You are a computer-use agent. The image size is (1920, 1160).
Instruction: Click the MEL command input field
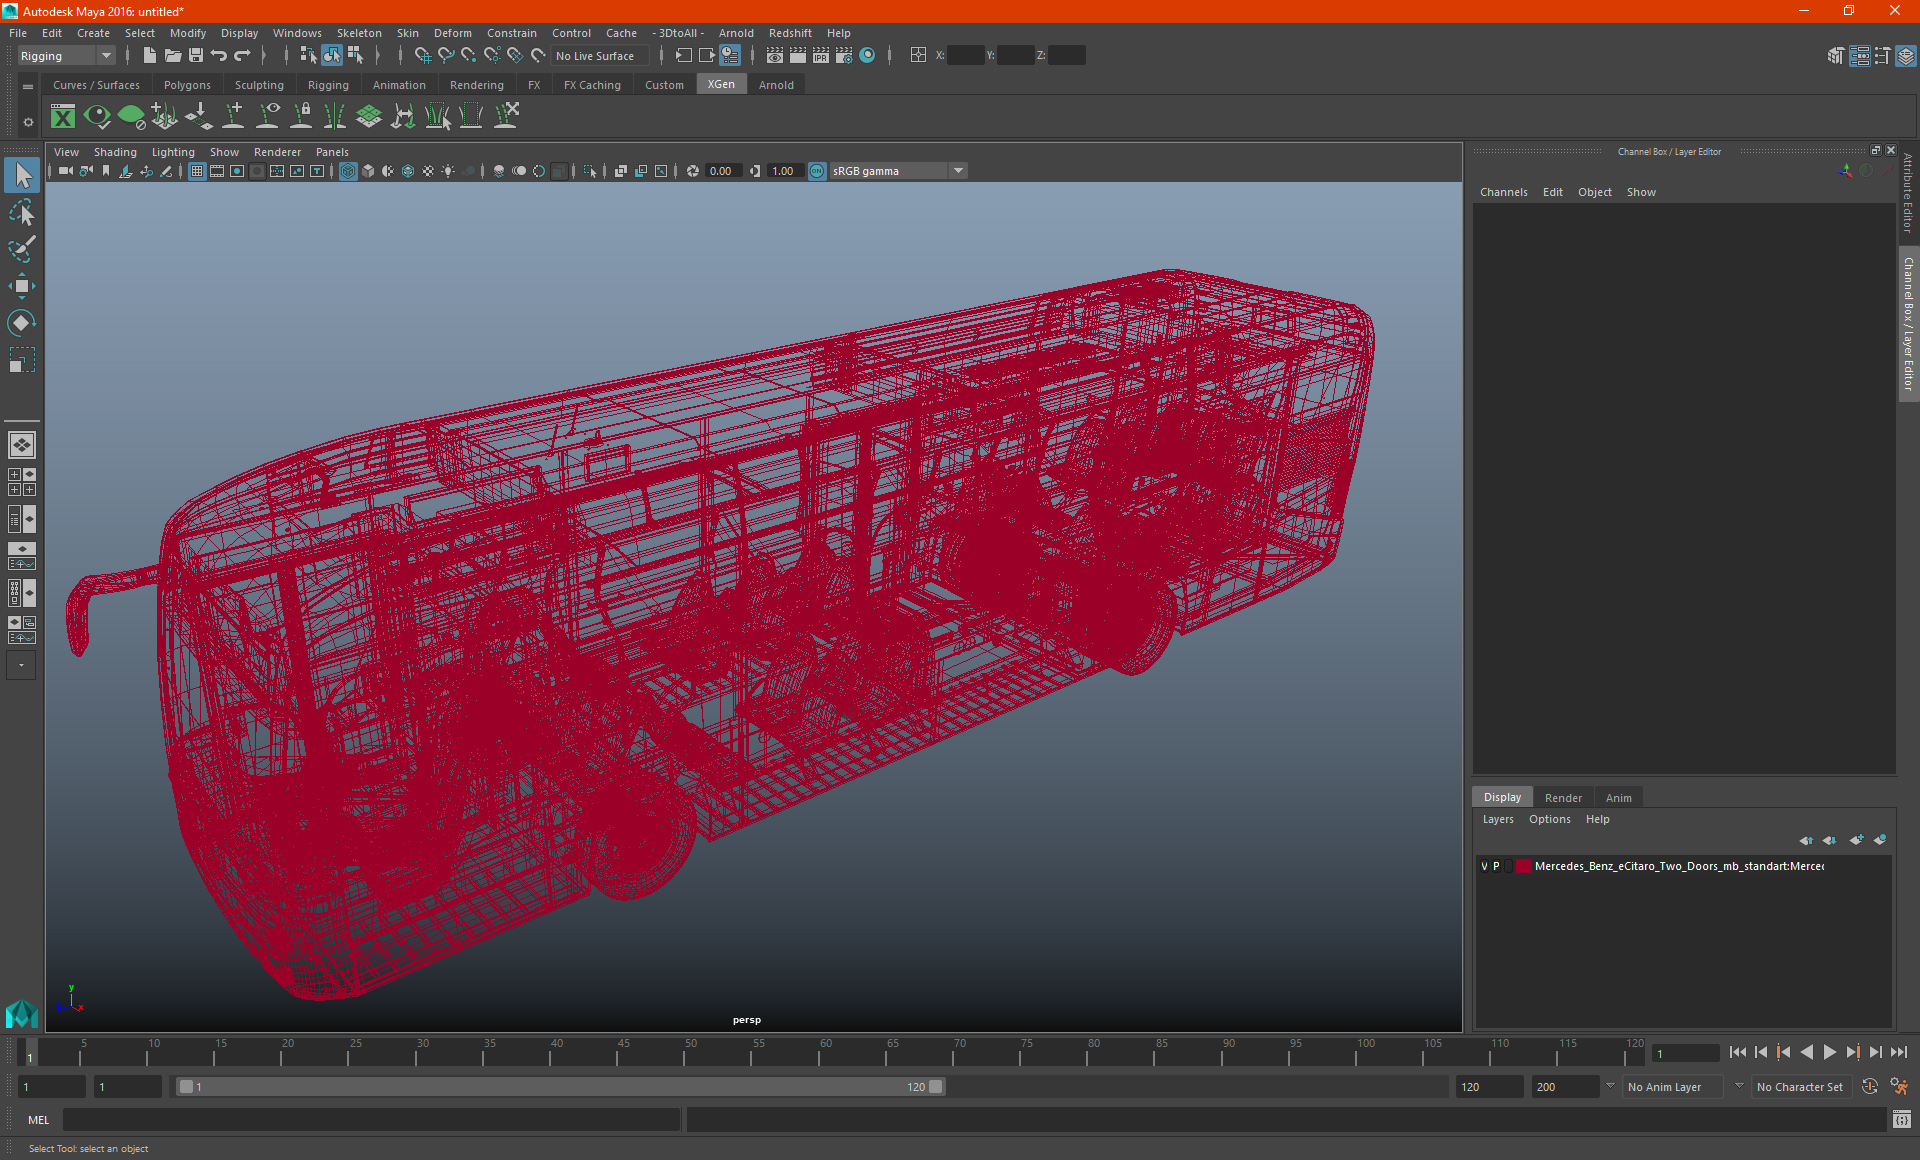pyautogui.click(x=371, y=1119)
